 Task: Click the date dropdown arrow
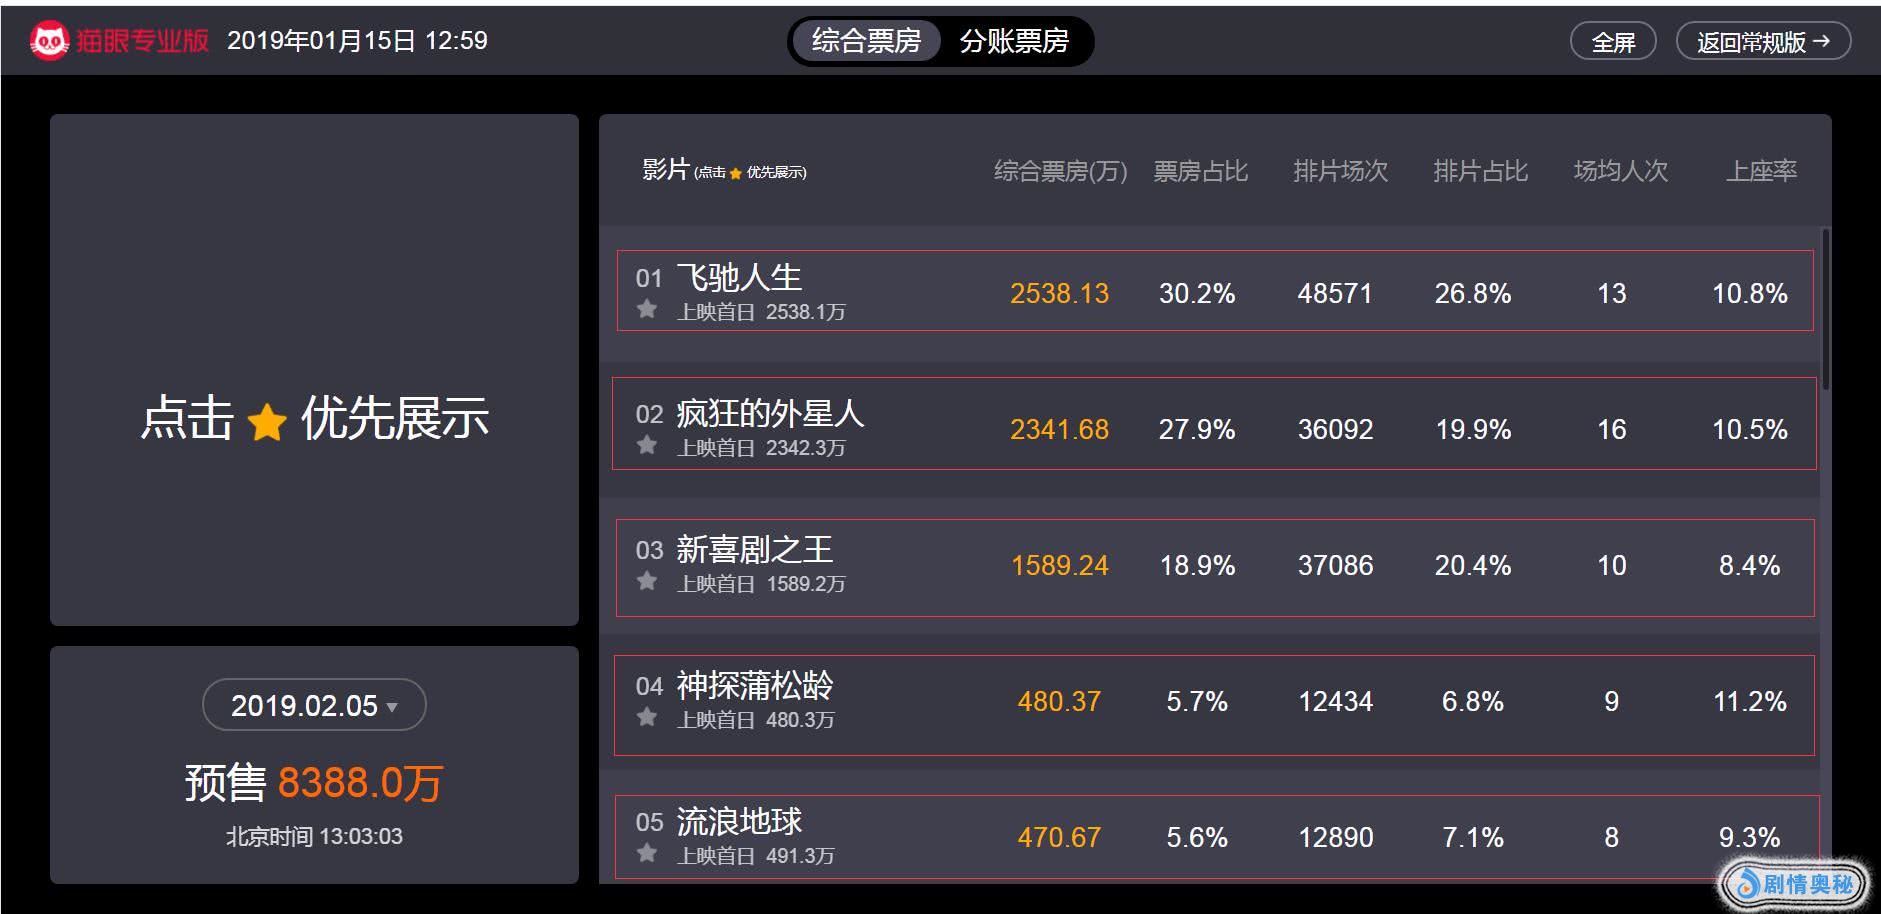392,707
